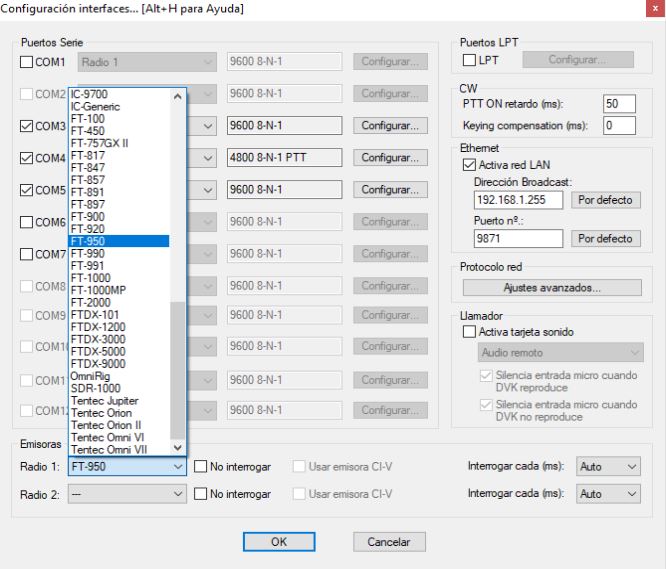Click the list scrollbar down arrow
666x569 pixels.
[x=178, y=448]
